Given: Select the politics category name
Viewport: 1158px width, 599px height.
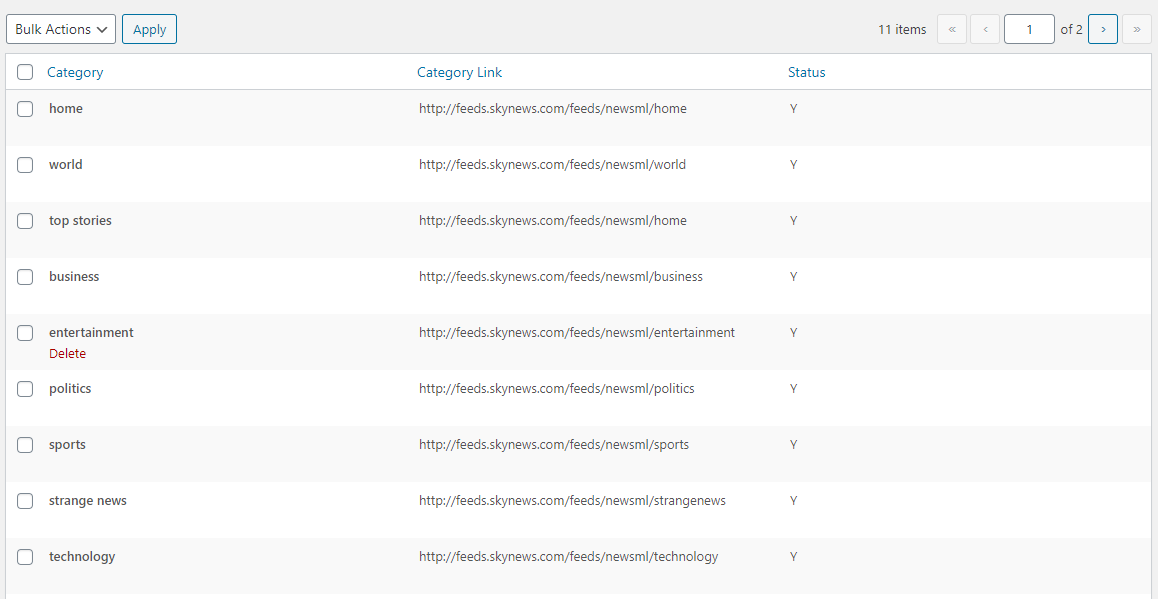Looking at the screenshot, I should pyautogui.click(x=69, y=388).
